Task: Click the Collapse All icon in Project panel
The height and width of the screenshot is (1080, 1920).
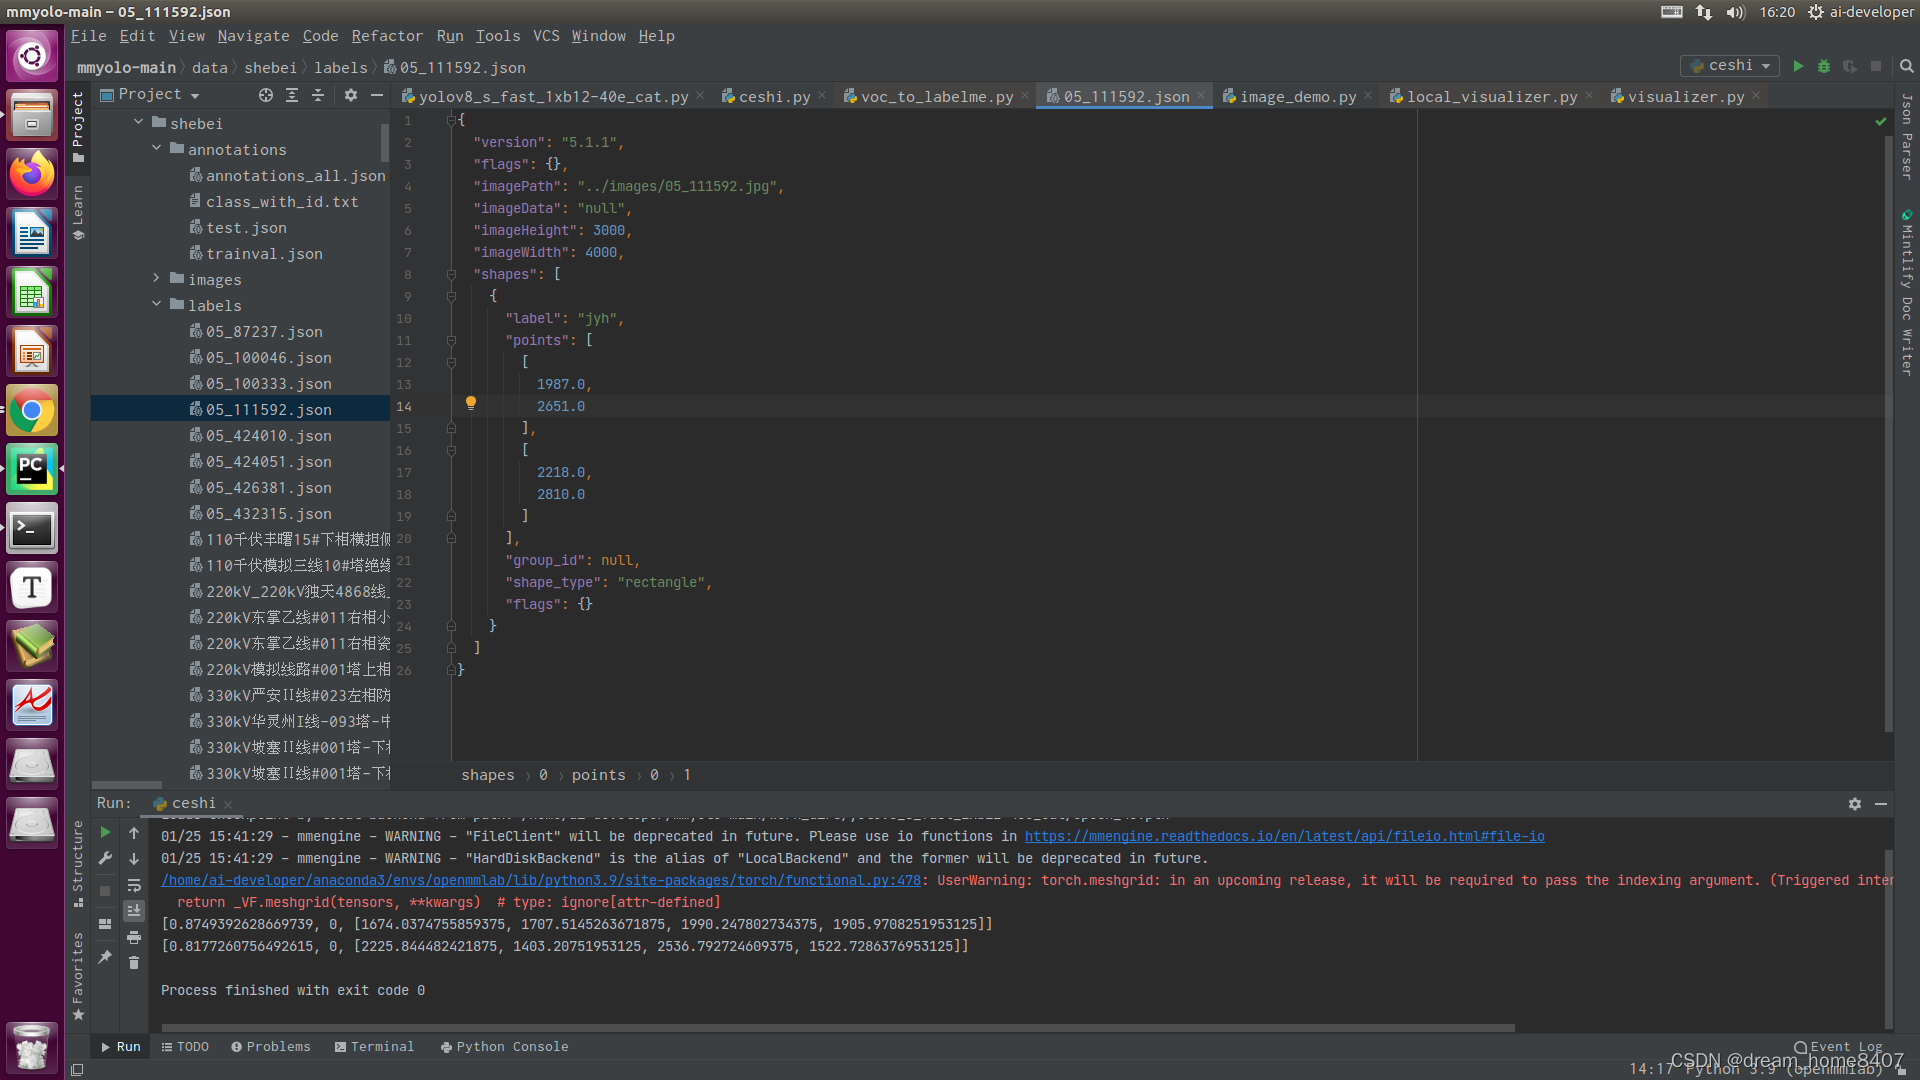Action: click(x=318, y=95)
